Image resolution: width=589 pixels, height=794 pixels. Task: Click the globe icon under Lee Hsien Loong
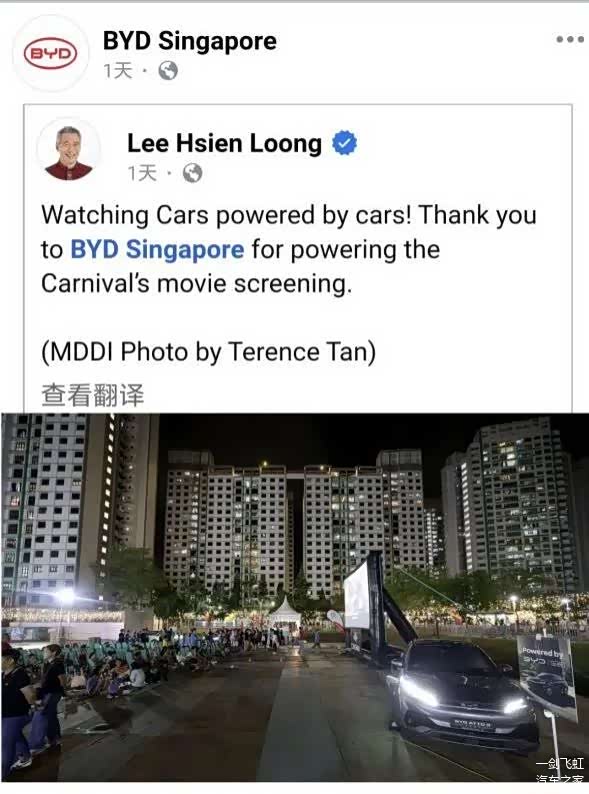pyautogui.click(x=192, y=173)
